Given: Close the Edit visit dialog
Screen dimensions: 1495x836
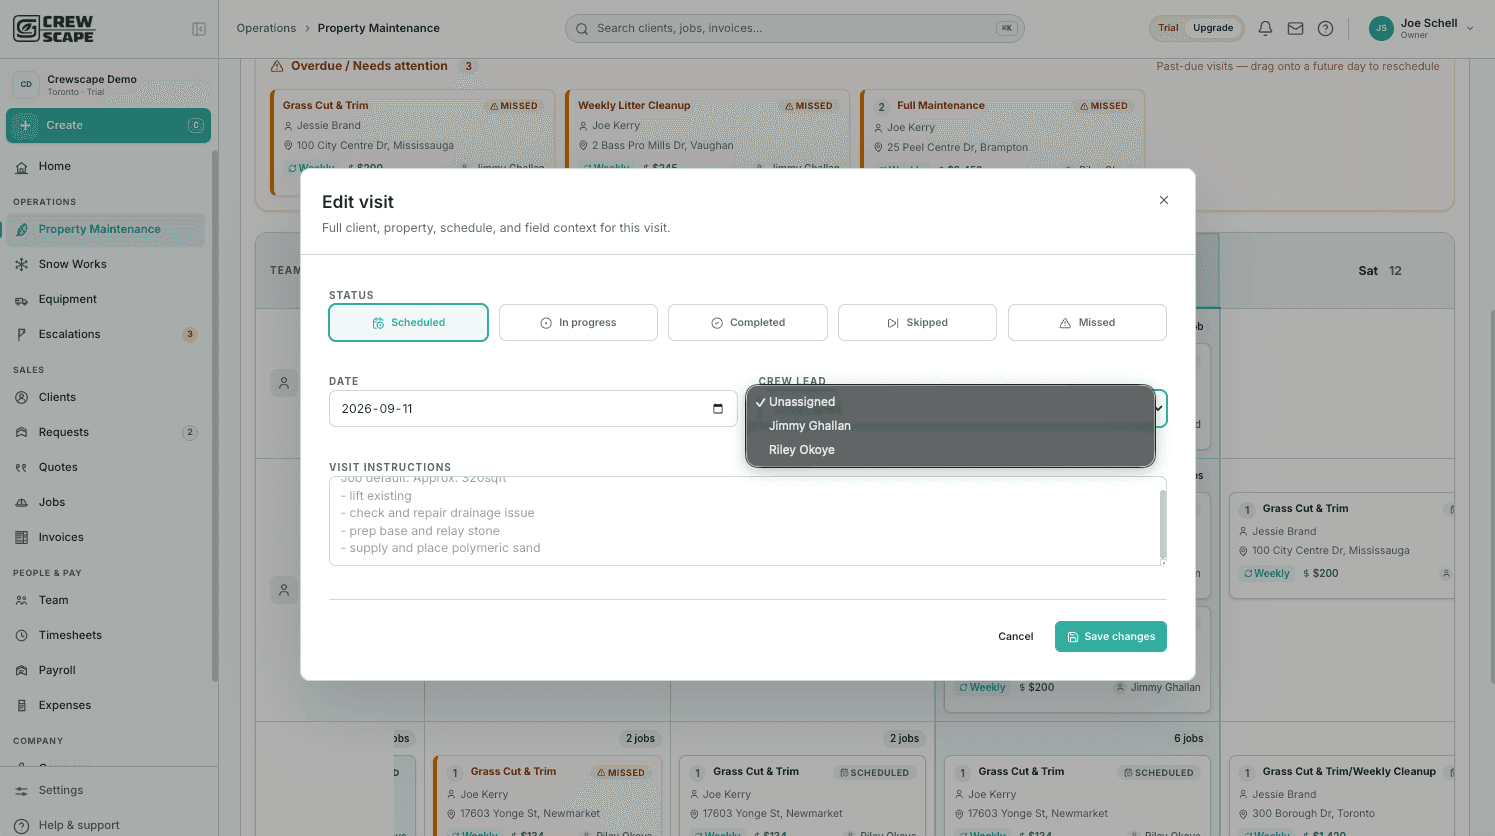Looking at the screenshot, I should 1164,200.
